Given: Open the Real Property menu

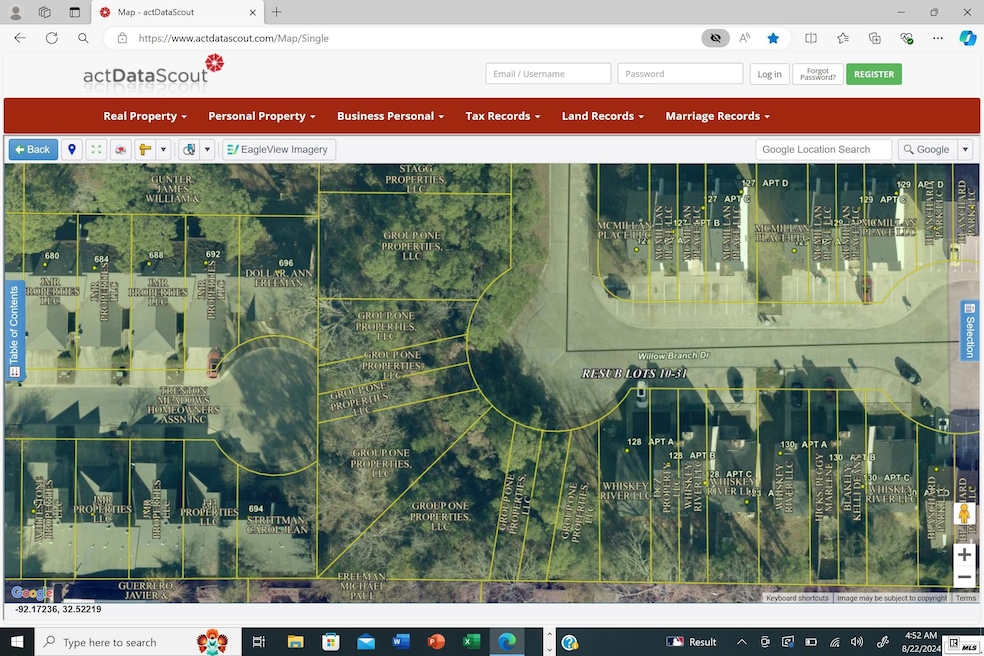Looking at the screenshot, I should click(145, 116).
